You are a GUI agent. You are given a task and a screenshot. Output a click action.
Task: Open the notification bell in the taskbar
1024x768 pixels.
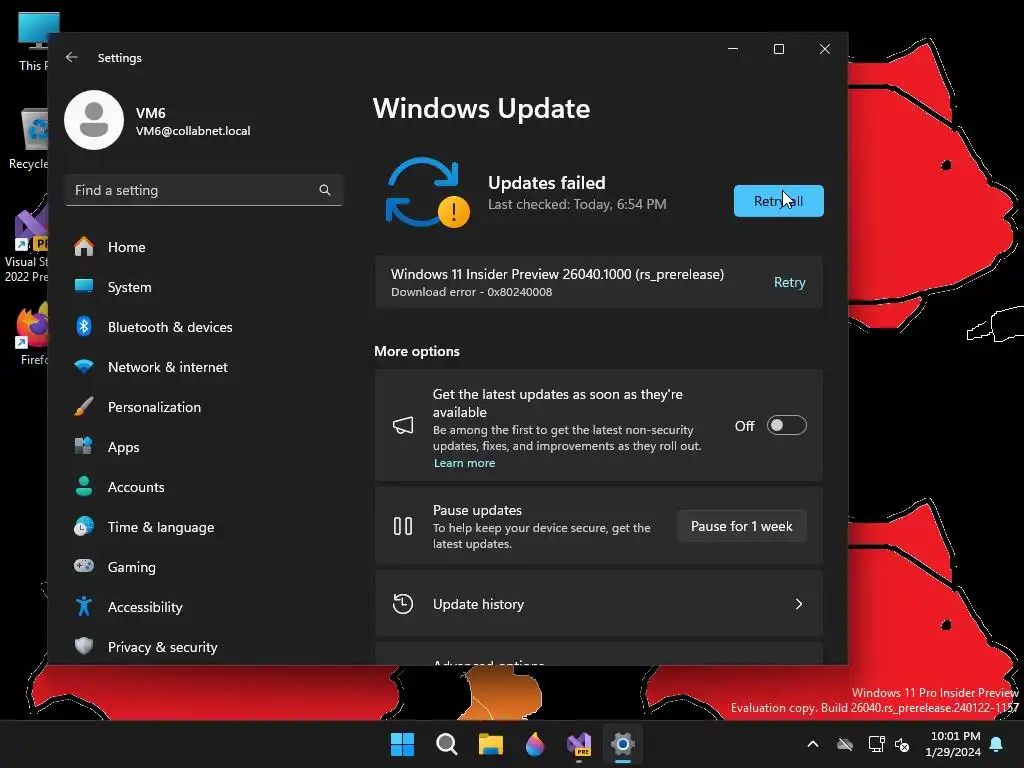click(997, 744)
